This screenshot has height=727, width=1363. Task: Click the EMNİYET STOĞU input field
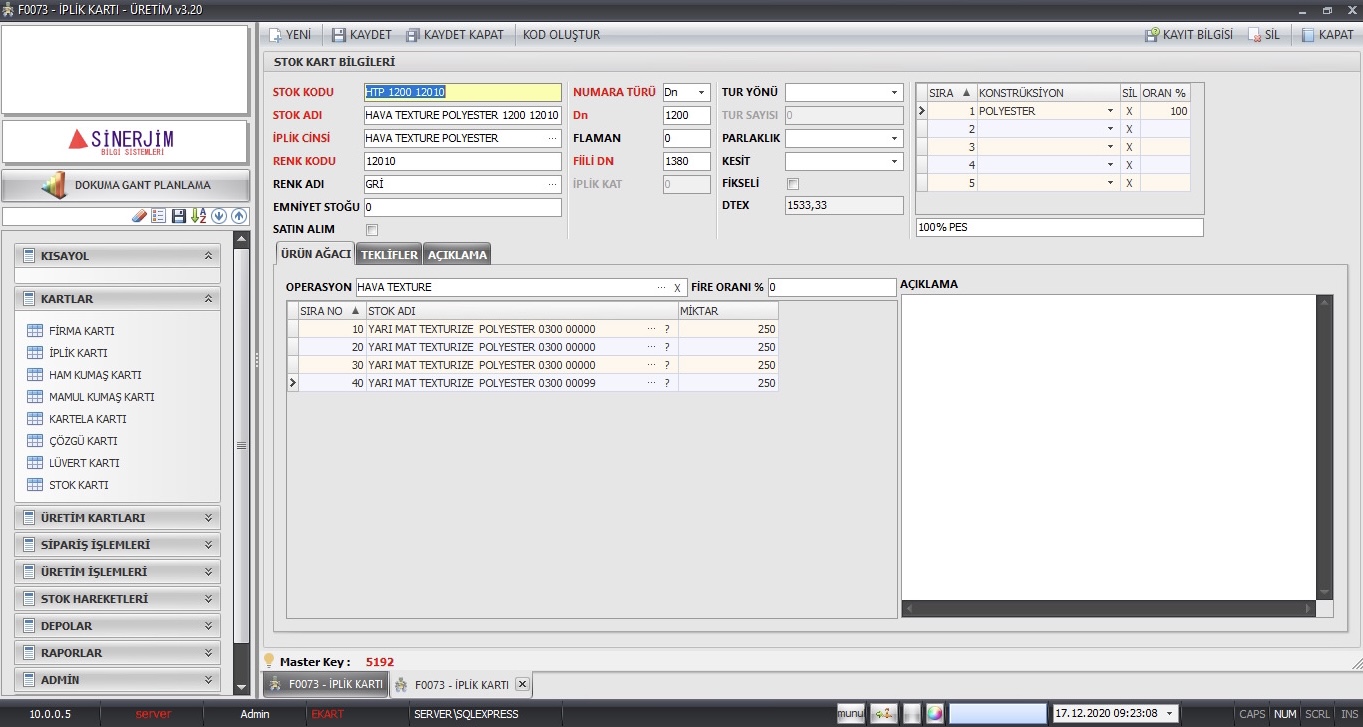click(x=462, y=207)
